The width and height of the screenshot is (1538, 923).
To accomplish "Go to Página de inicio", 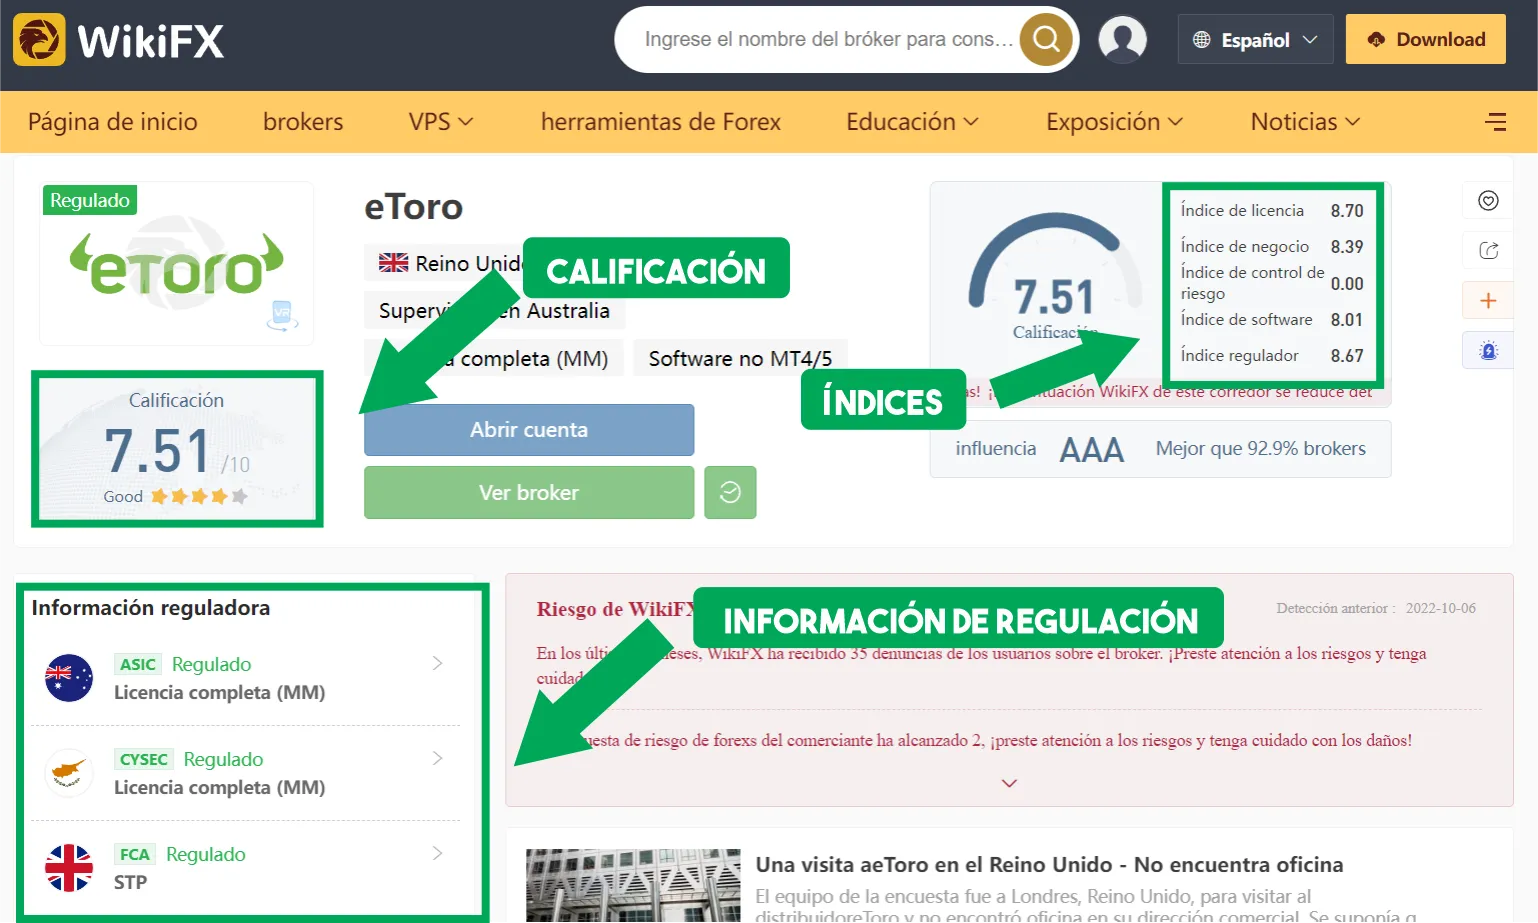I will click(x=113, y=122).
